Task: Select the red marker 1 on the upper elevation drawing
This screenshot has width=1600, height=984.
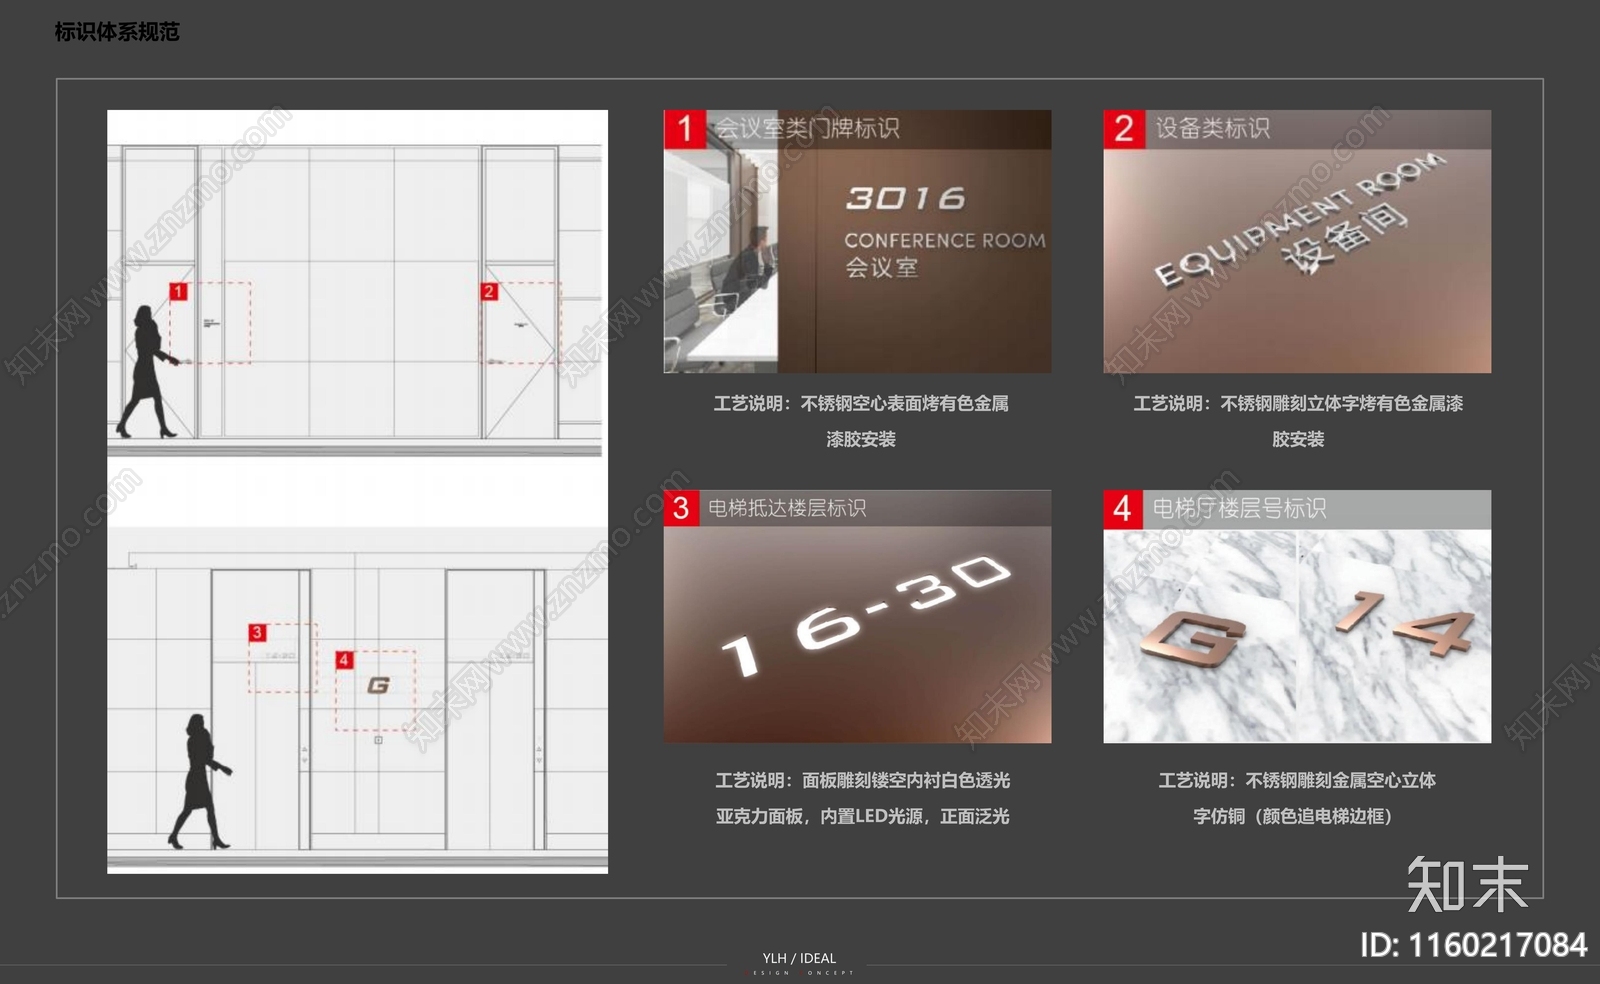Action: click(x=178, y=292)
